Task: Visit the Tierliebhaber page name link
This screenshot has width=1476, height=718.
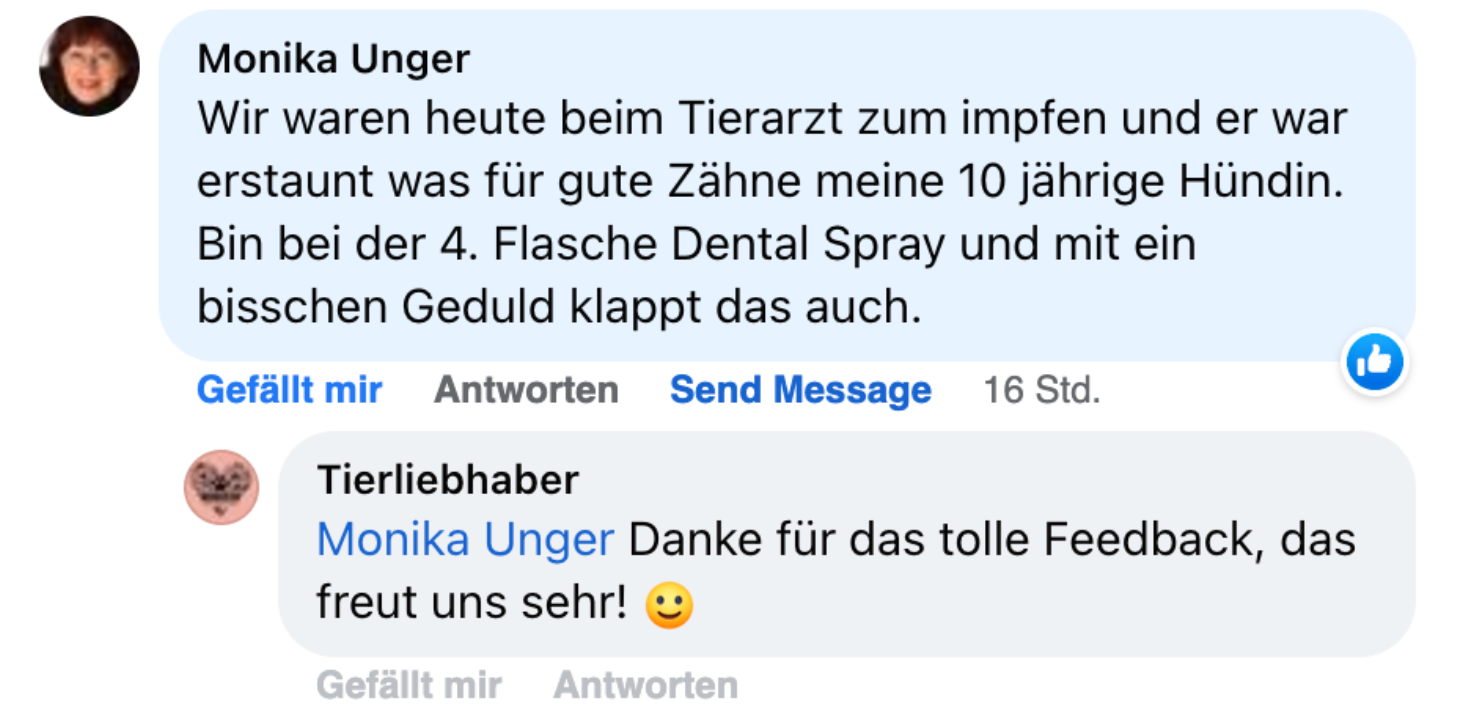Action: click(448, 480)
